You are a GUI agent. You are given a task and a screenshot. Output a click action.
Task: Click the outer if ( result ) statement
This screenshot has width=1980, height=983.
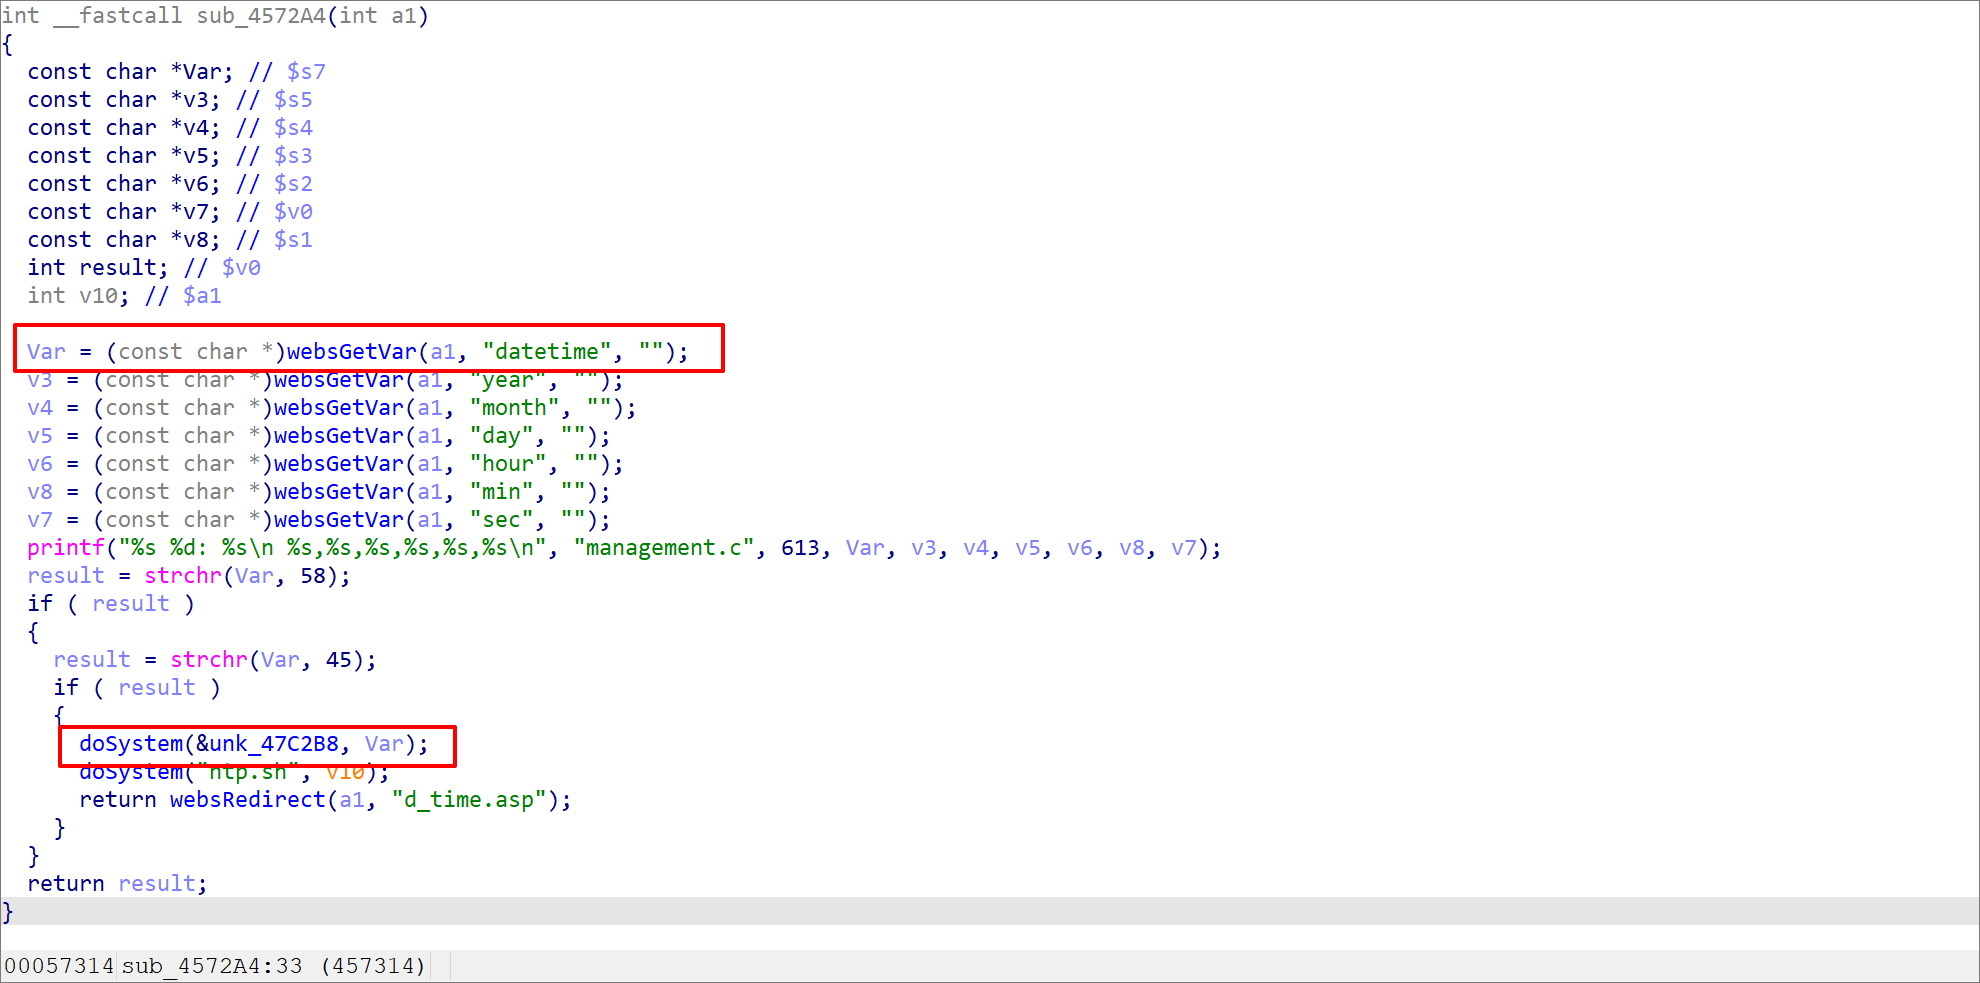click(x=111, y=604)
